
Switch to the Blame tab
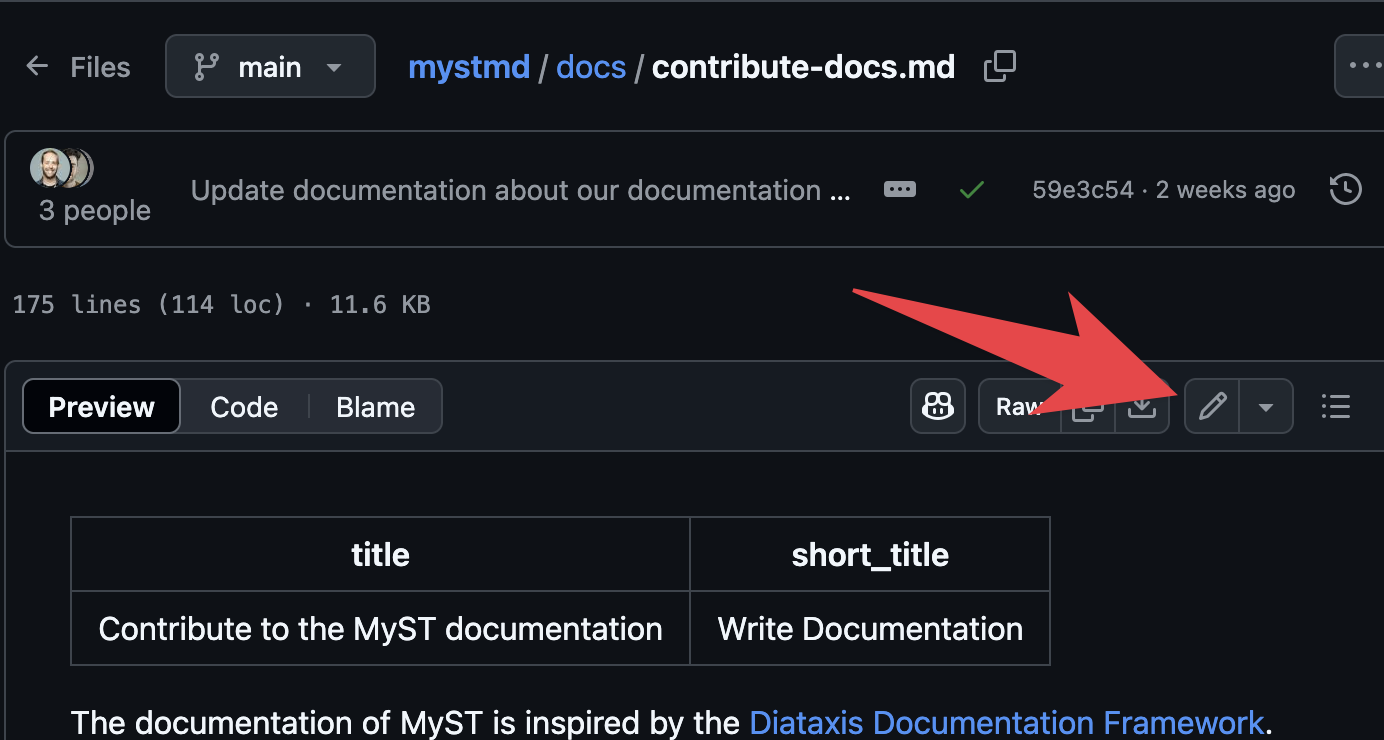[x=375, y=406]
